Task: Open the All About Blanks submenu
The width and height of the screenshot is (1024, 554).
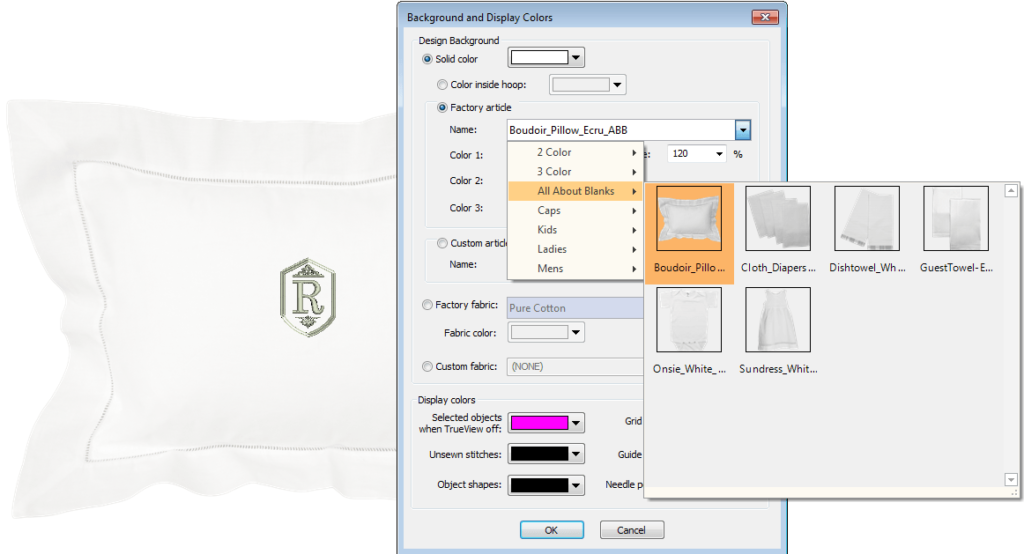Action: point(575,191)
